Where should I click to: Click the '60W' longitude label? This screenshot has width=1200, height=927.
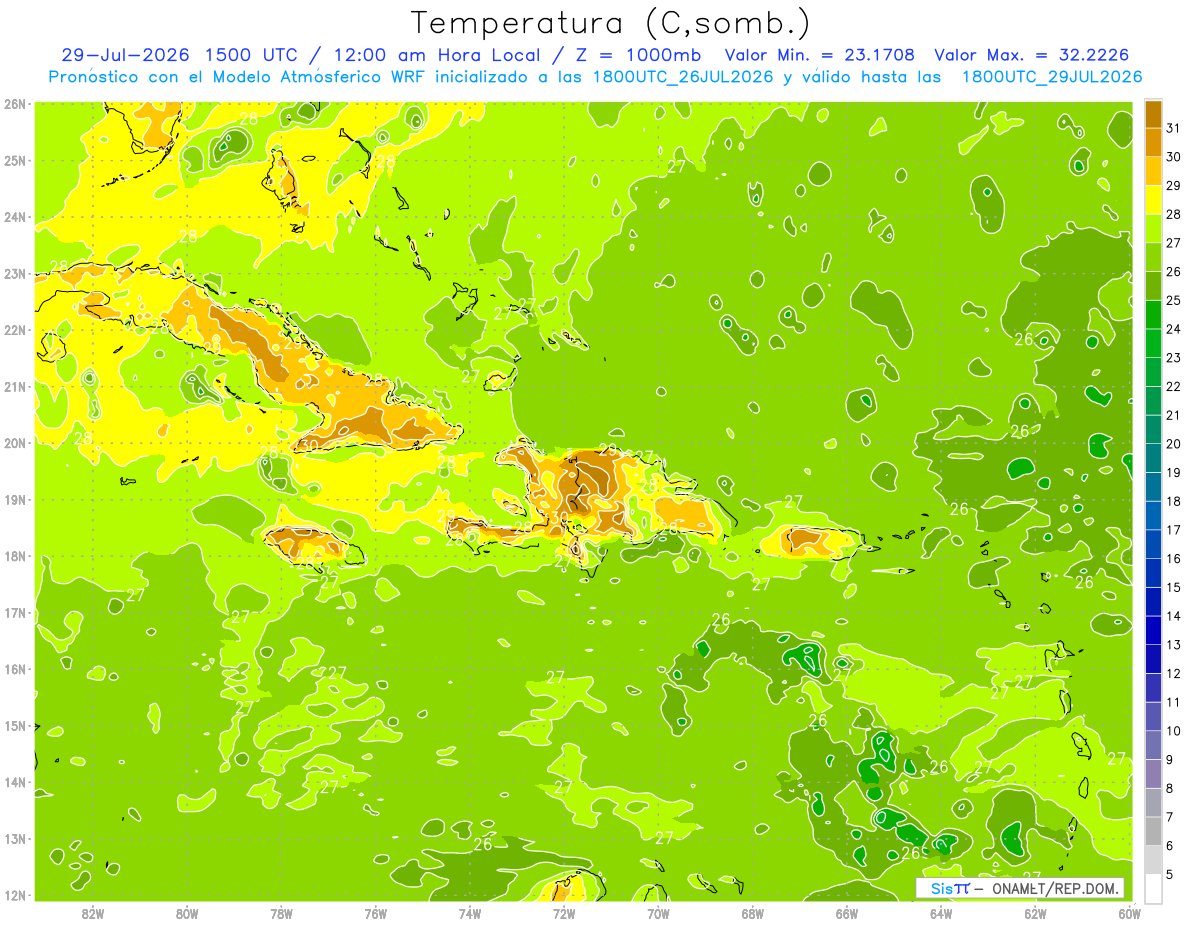coord(1129,913)
